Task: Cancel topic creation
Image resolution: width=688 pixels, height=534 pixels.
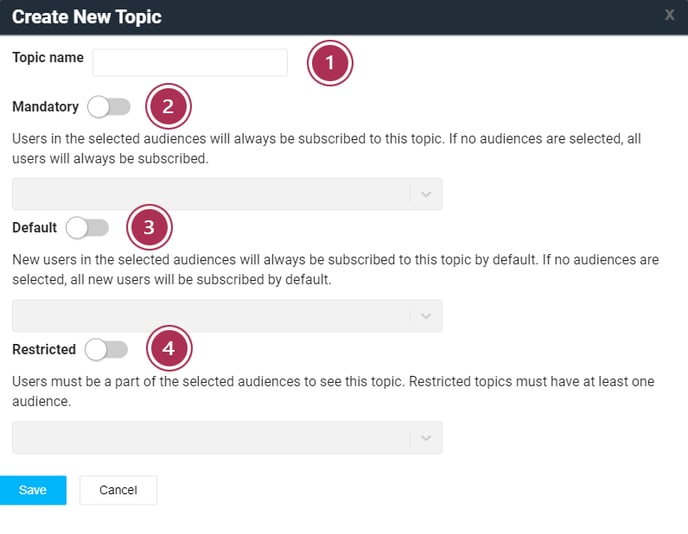Action: (118, 490)
